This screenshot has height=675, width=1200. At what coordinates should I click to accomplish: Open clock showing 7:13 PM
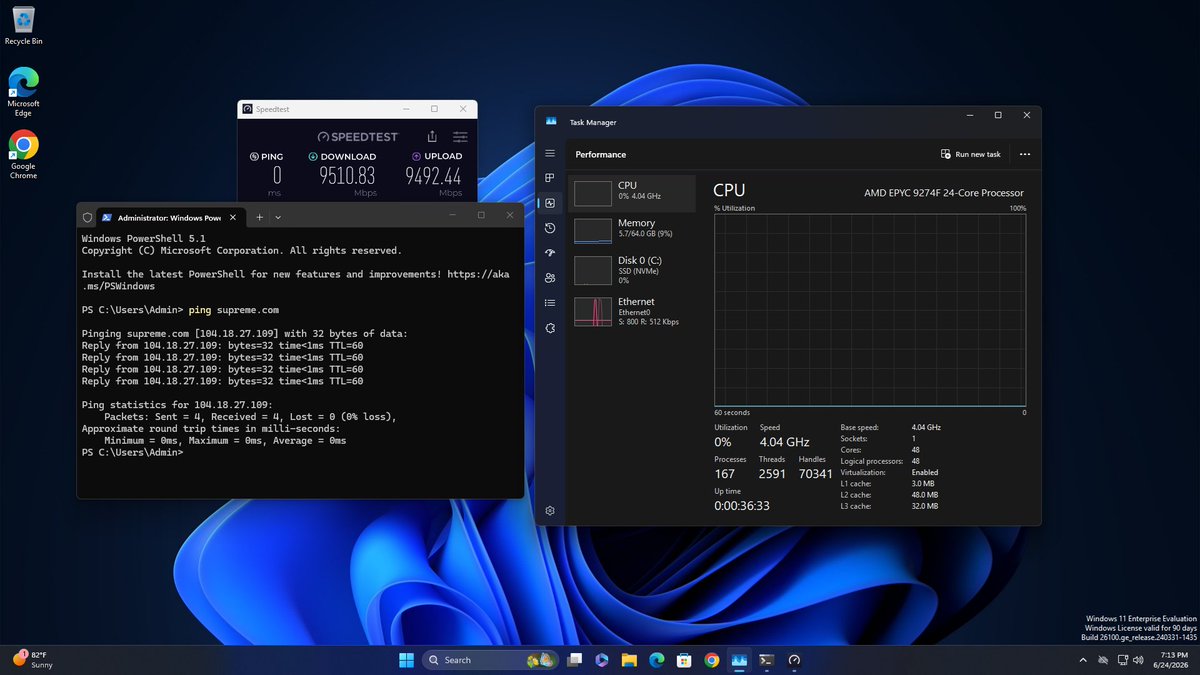tap(1169, 660)
